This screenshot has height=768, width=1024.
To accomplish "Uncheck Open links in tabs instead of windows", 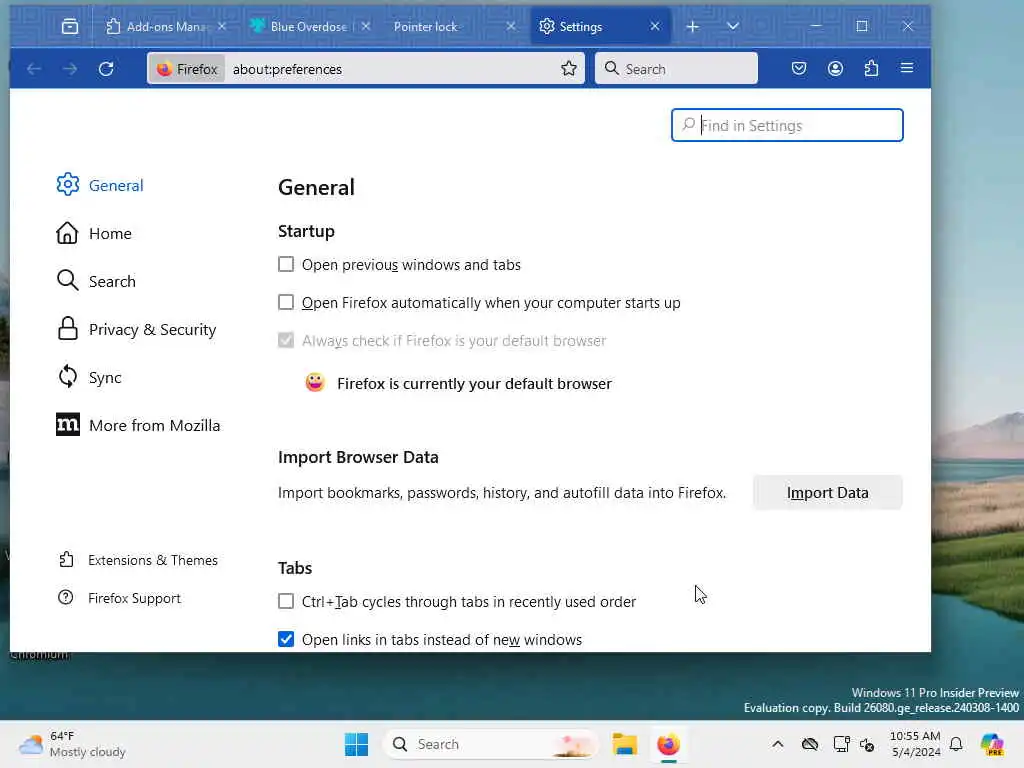I will click(286, 639).
